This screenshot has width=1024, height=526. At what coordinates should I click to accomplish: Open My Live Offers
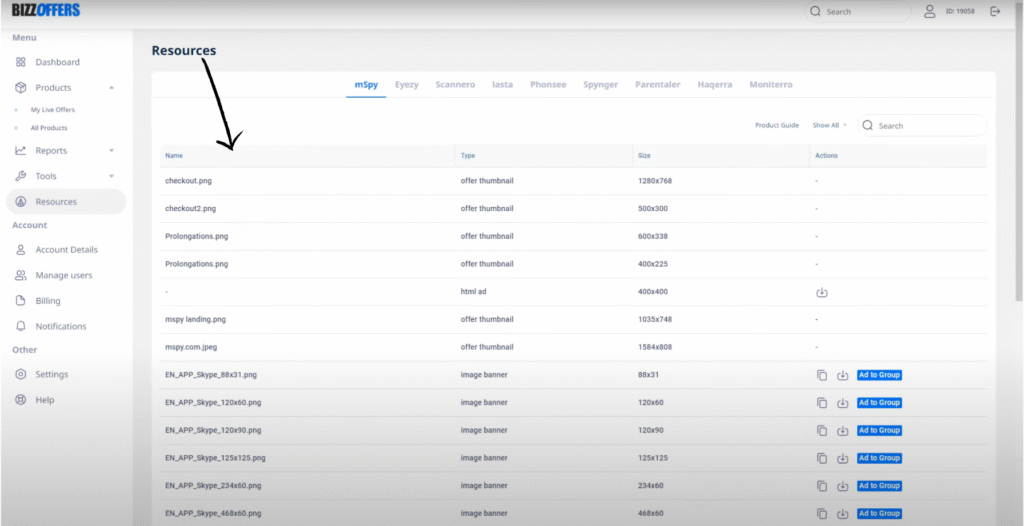52,110
